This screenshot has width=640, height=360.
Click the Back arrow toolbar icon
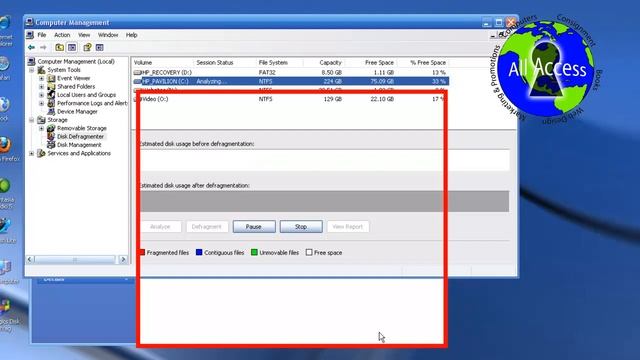click(x=31, y=48)
